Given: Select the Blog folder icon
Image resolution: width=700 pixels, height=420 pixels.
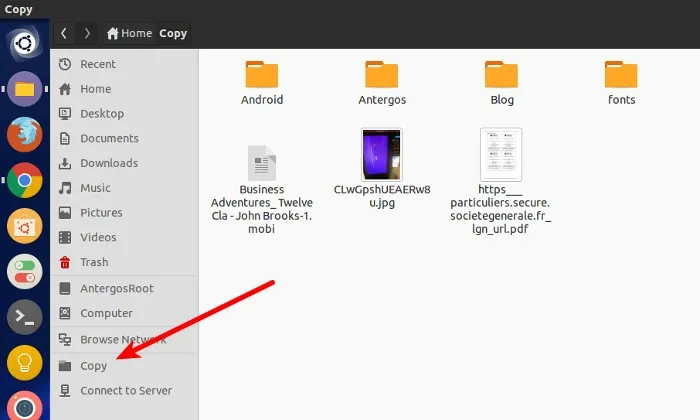Looking at the screenshot, I should tap(501, 74).
